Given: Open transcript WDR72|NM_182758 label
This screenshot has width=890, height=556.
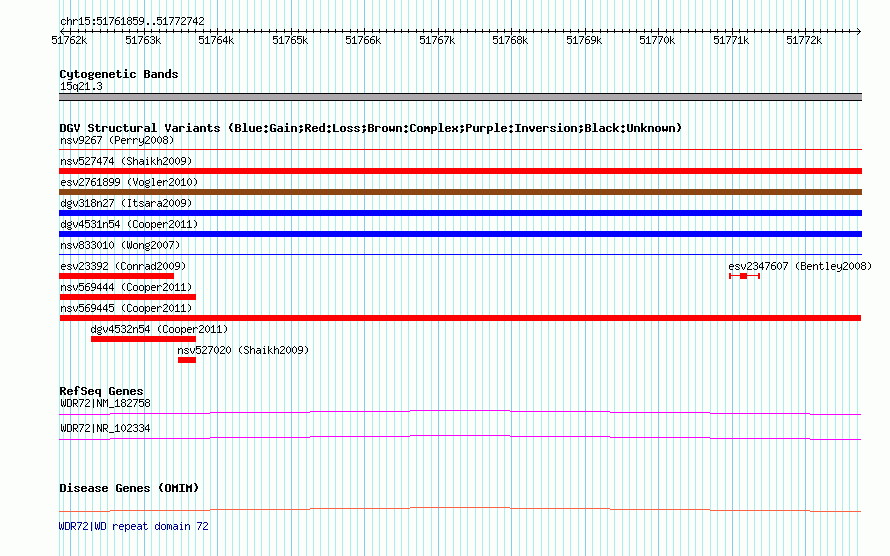Looking at the screenshot, I should (x=106, y=403).
